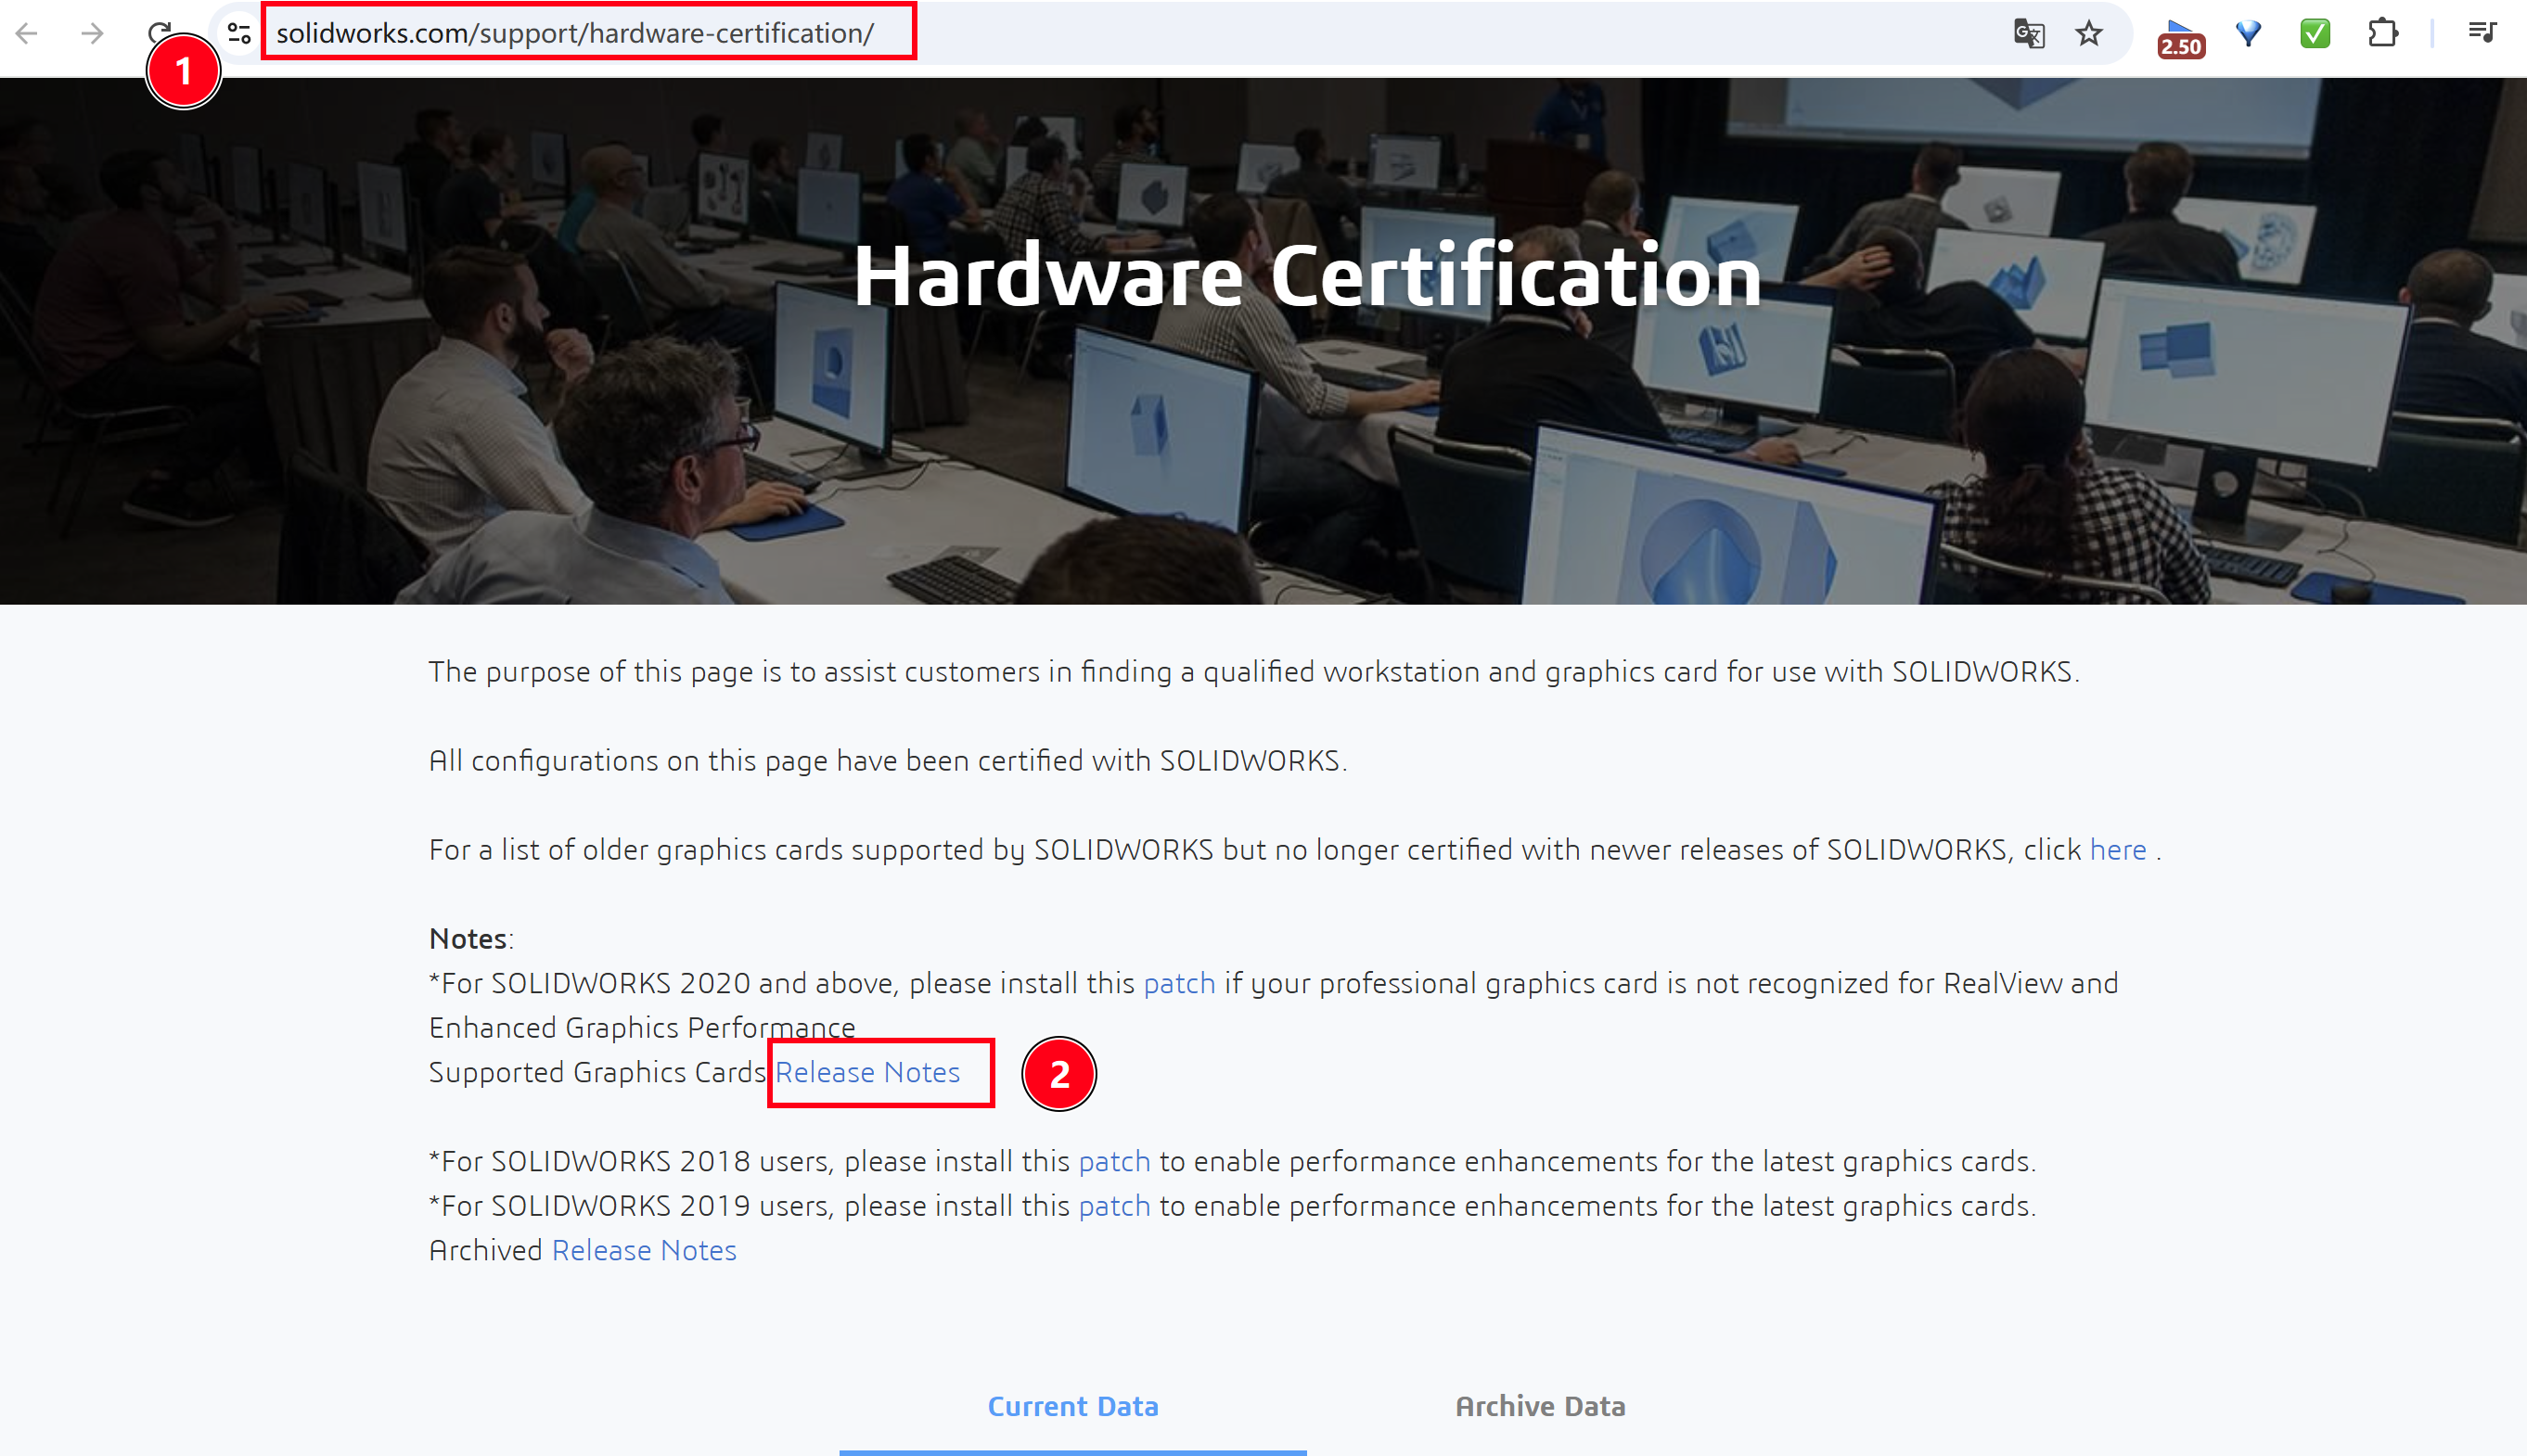Open the Google Translate page icon
This screenshot has height=1456, width=2527.
pos(2029,34)
